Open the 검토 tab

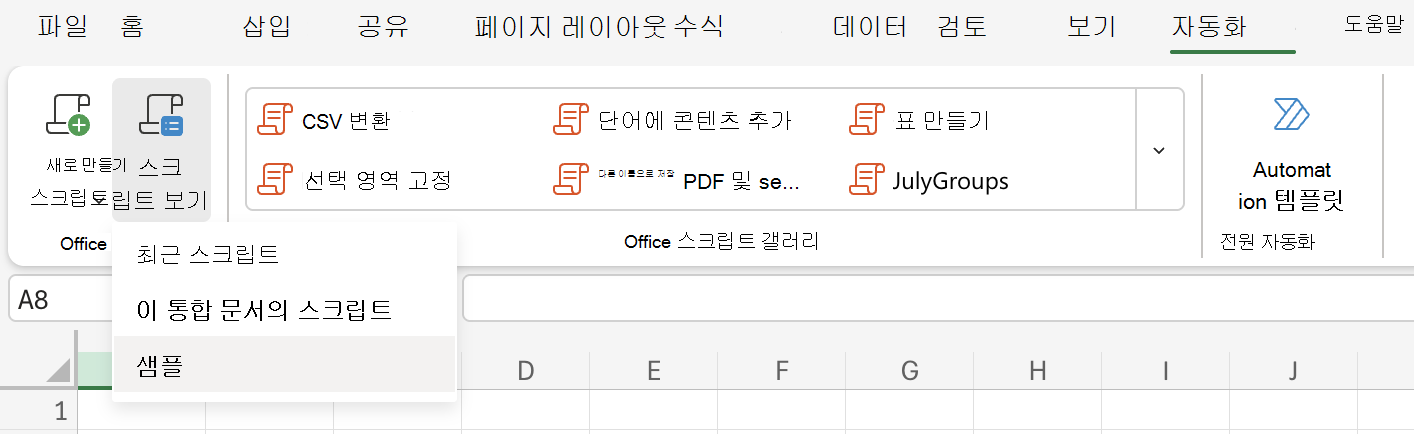963,26
